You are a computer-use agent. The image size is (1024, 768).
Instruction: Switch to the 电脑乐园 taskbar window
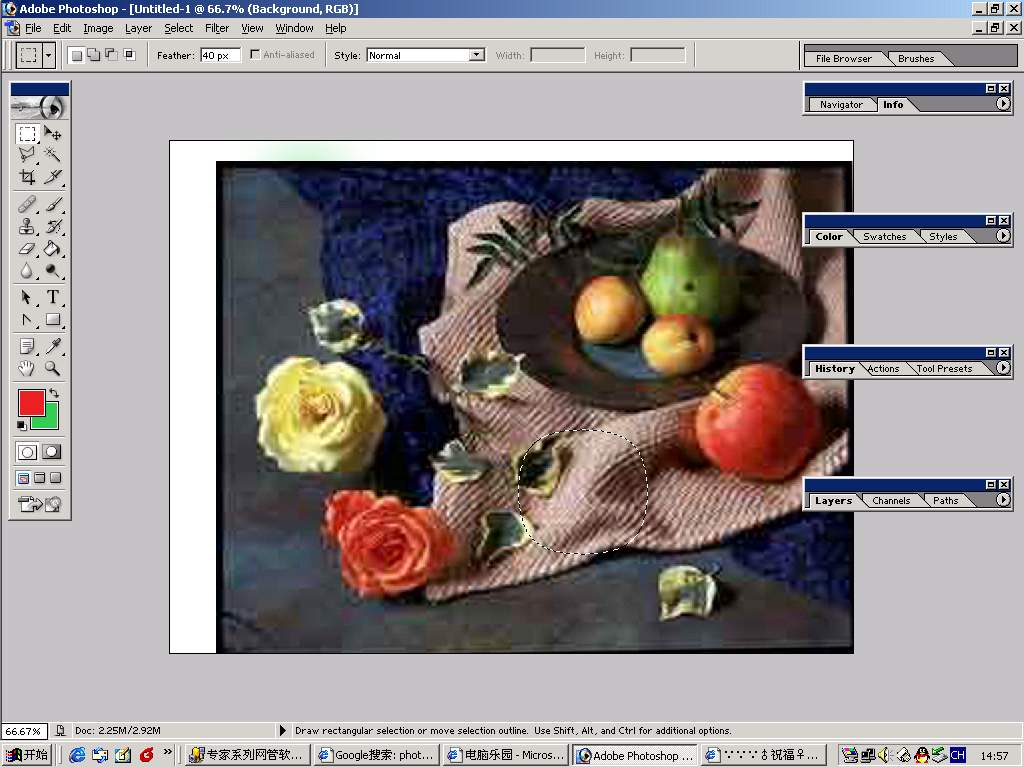505,755
